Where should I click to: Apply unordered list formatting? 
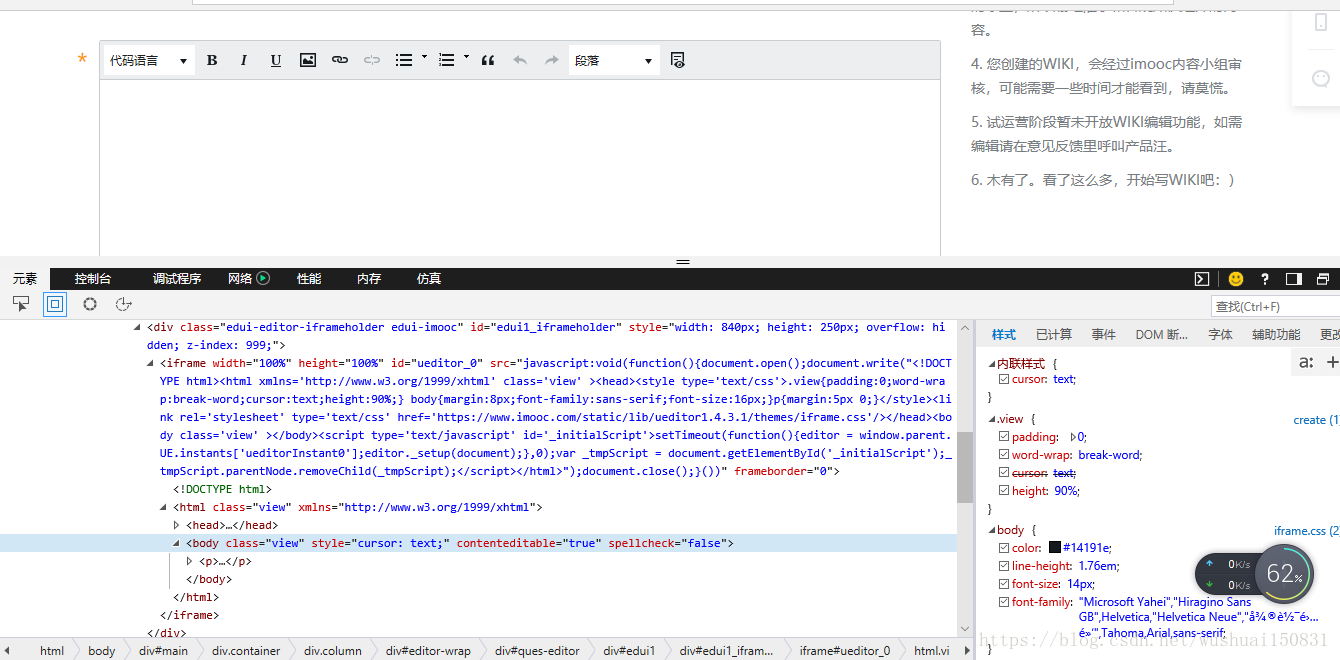tap(404, 61)
